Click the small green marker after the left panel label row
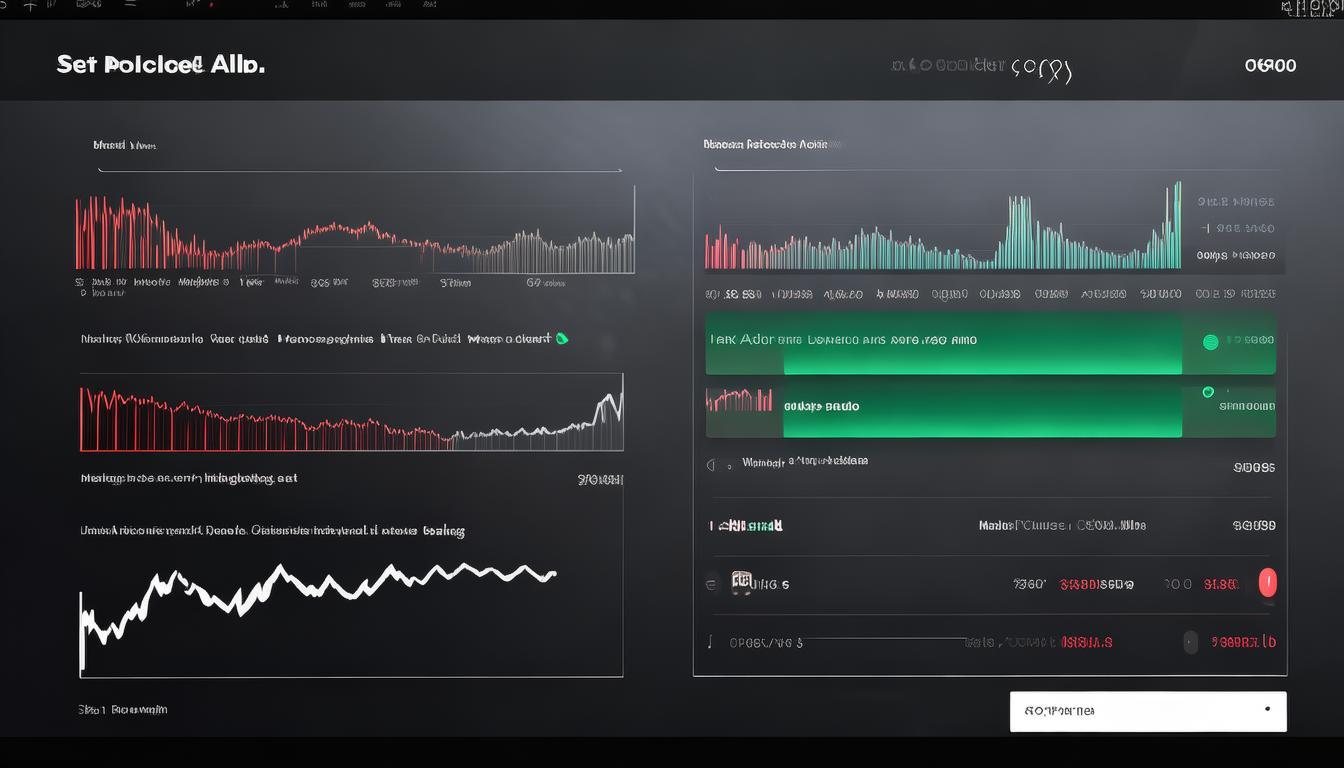Image resolution: width=1344 pixels, height=768 pixels. click(x=561, y=338)
